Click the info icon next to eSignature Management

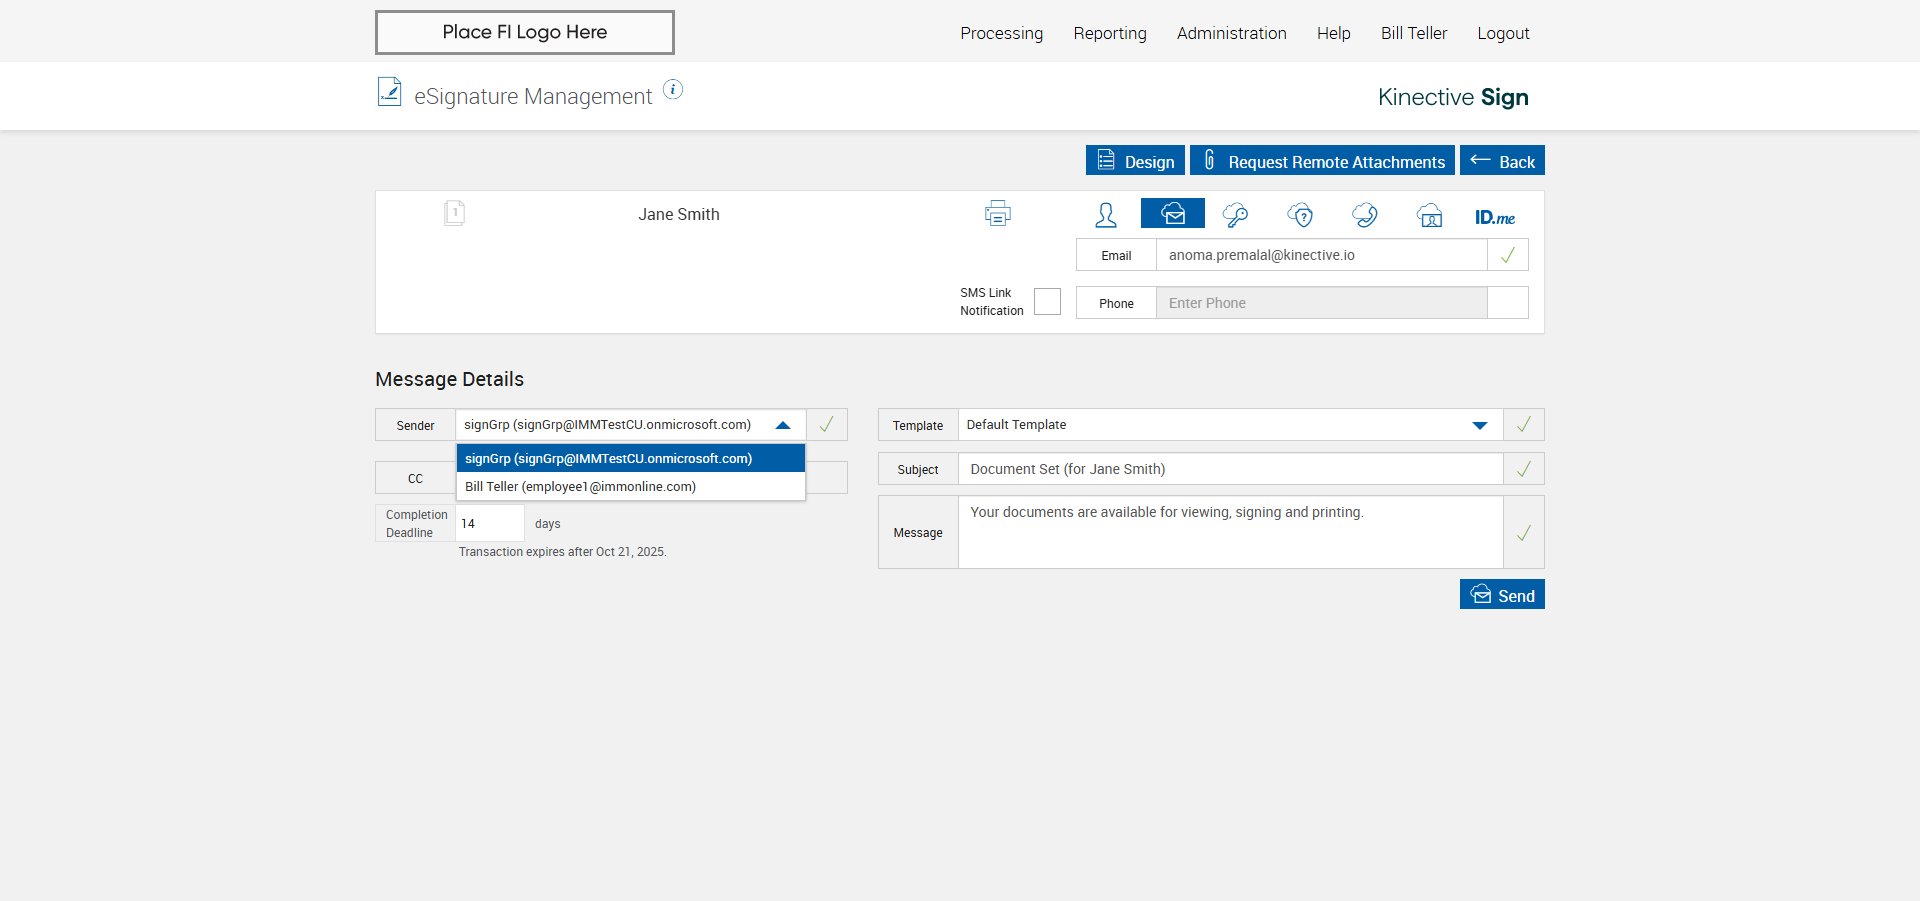pos(673,90)
